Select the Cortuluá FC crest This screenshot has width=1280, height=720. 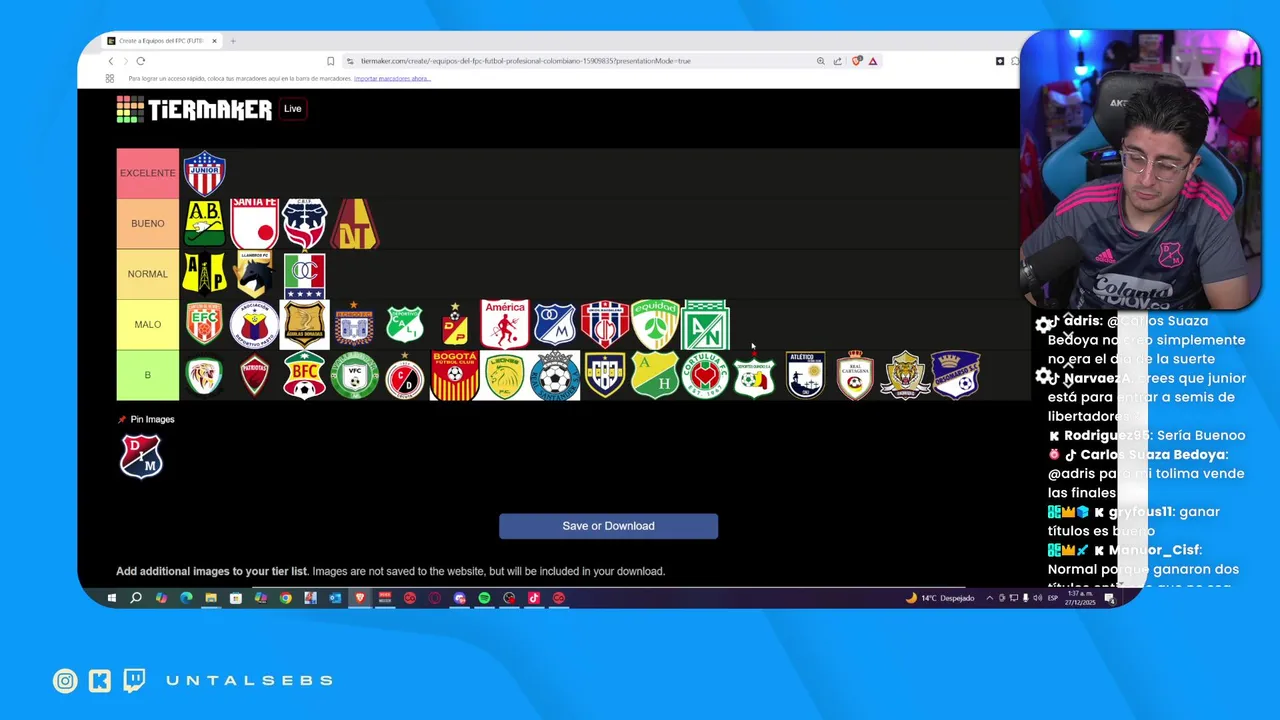click(x=705, y=375)
